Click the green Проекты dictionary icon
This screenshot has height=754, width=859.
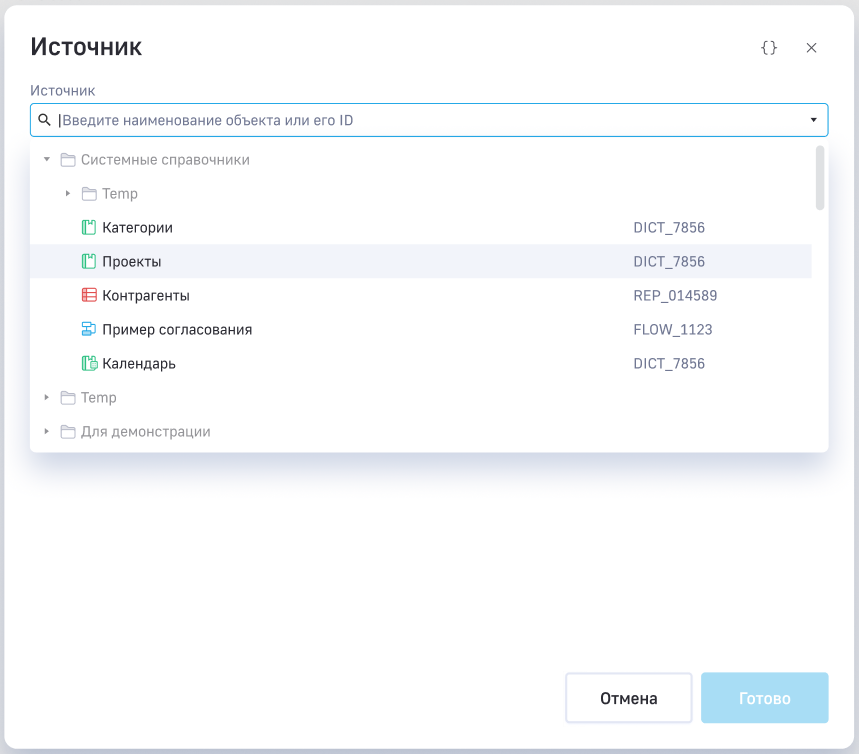pos(89,262)
